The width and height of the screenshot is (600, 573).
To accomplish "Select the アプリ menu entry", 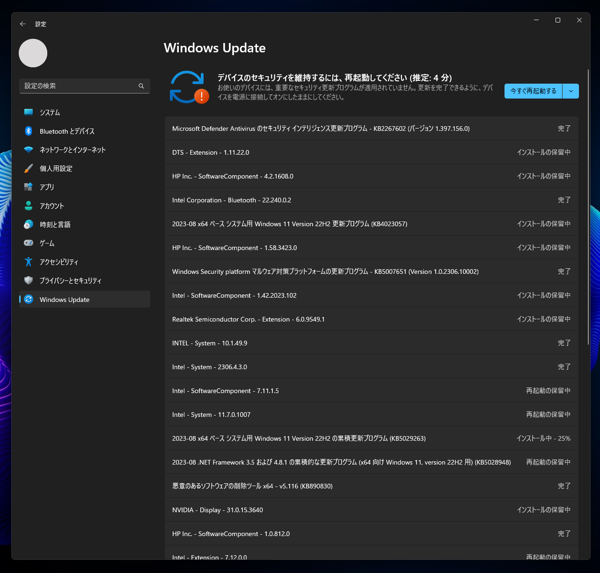I will click(84, 187).
